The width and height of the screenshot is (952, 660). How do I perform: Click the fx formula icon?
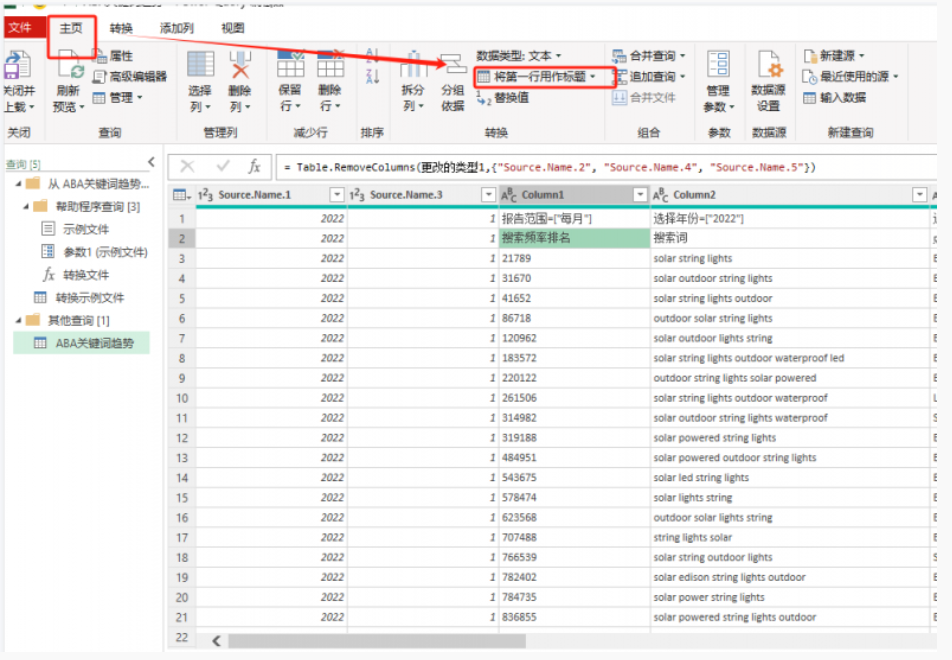(x=254, y=166)
